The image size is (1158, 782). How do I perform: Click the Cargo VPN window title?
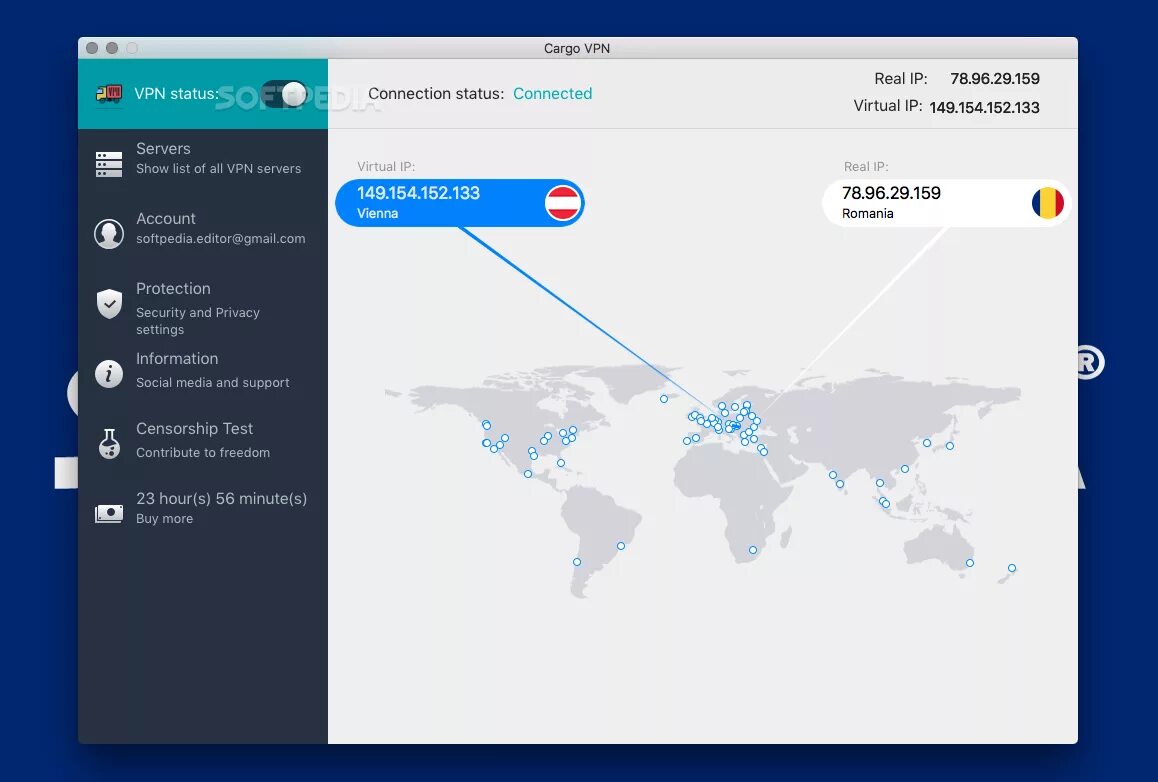[x=577, y=49]
